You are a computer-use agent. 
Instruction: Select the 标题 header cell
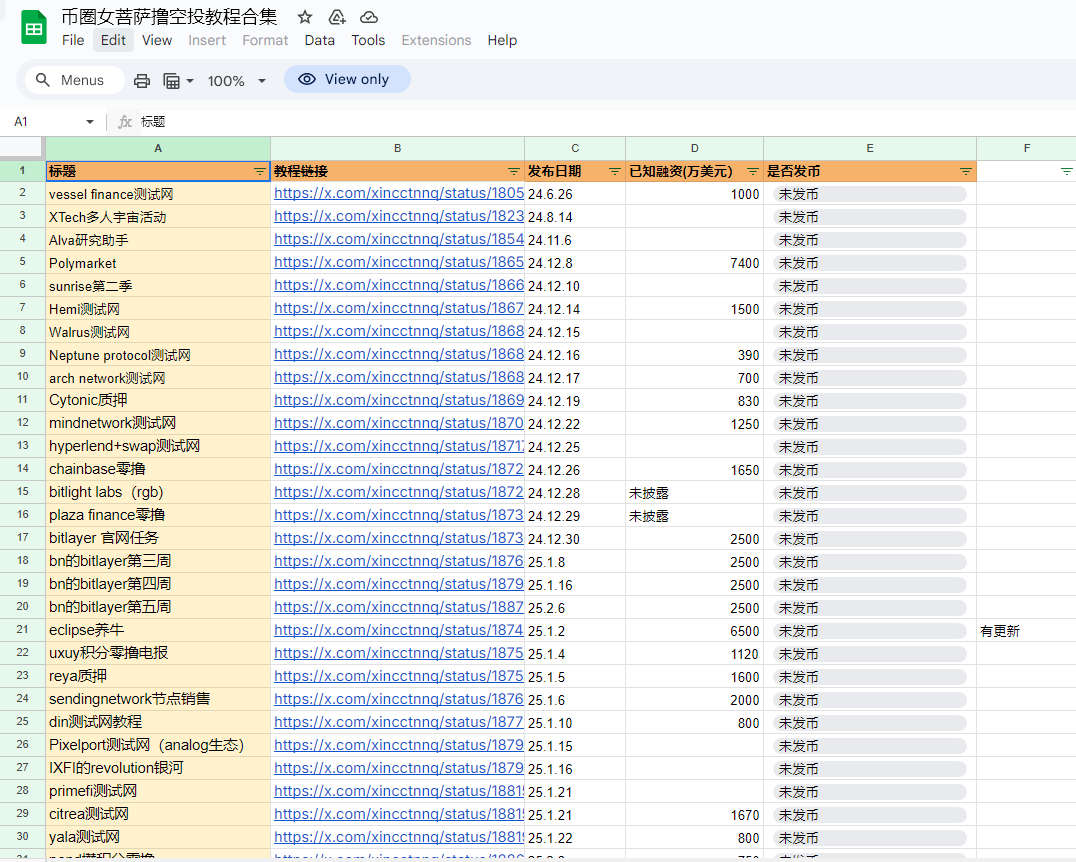click(158, 171)
